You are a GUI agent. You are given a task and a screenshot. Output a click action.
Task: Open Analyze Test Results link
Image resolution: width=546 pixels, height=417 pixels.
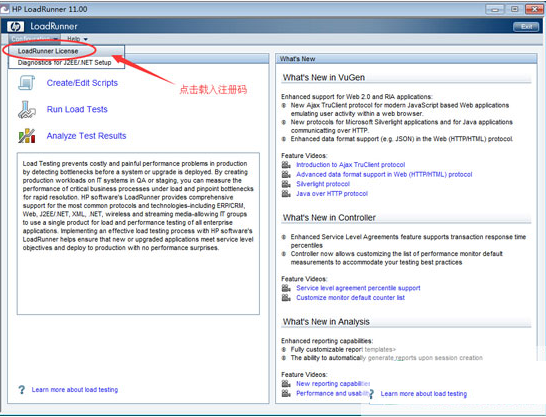click(86, 136)
